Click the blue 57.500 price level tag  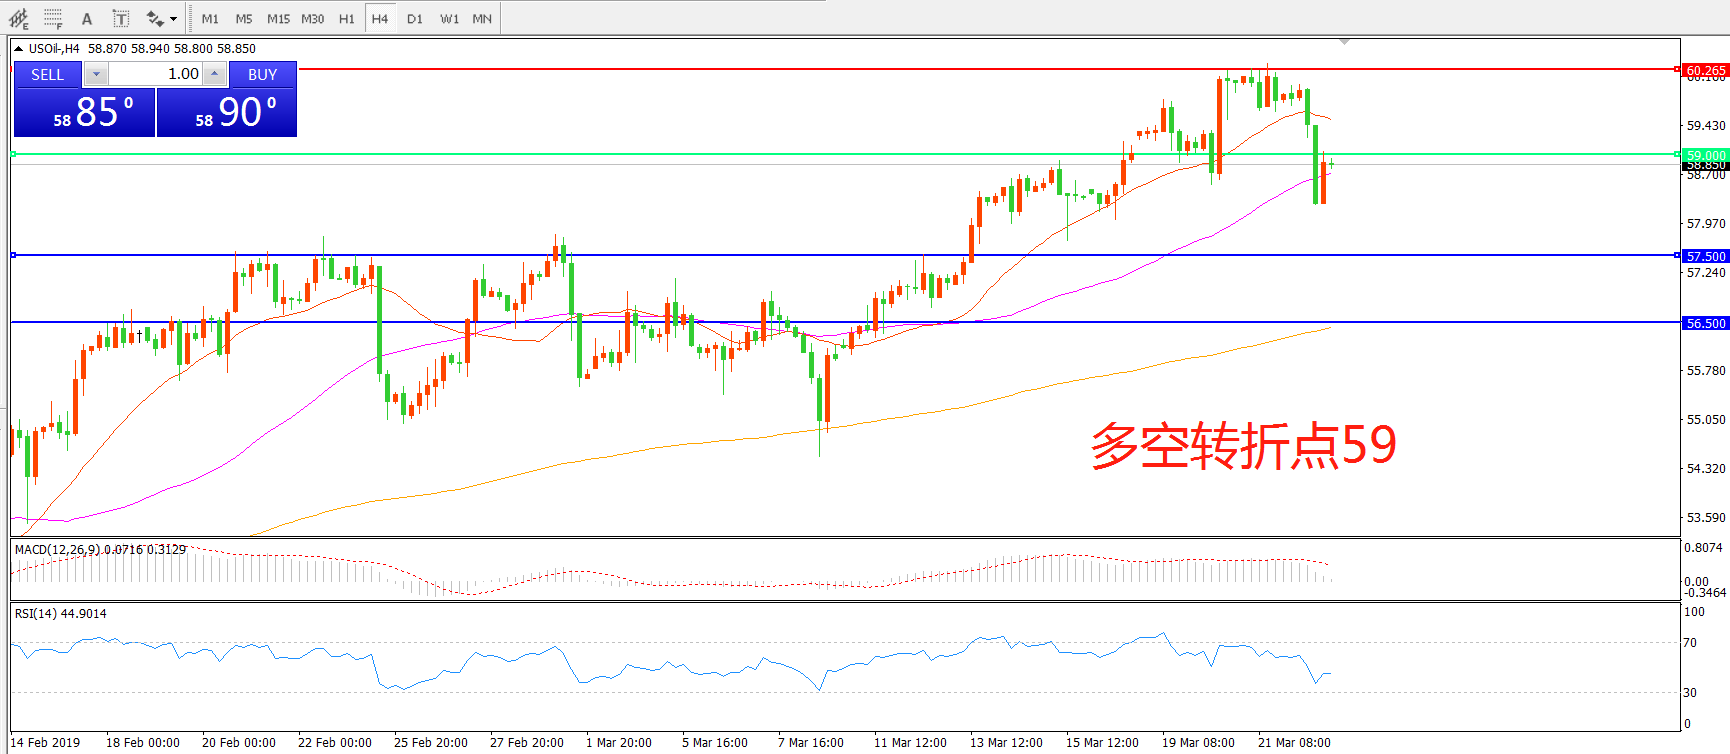pyautogui.click(x=1705, y=256)
